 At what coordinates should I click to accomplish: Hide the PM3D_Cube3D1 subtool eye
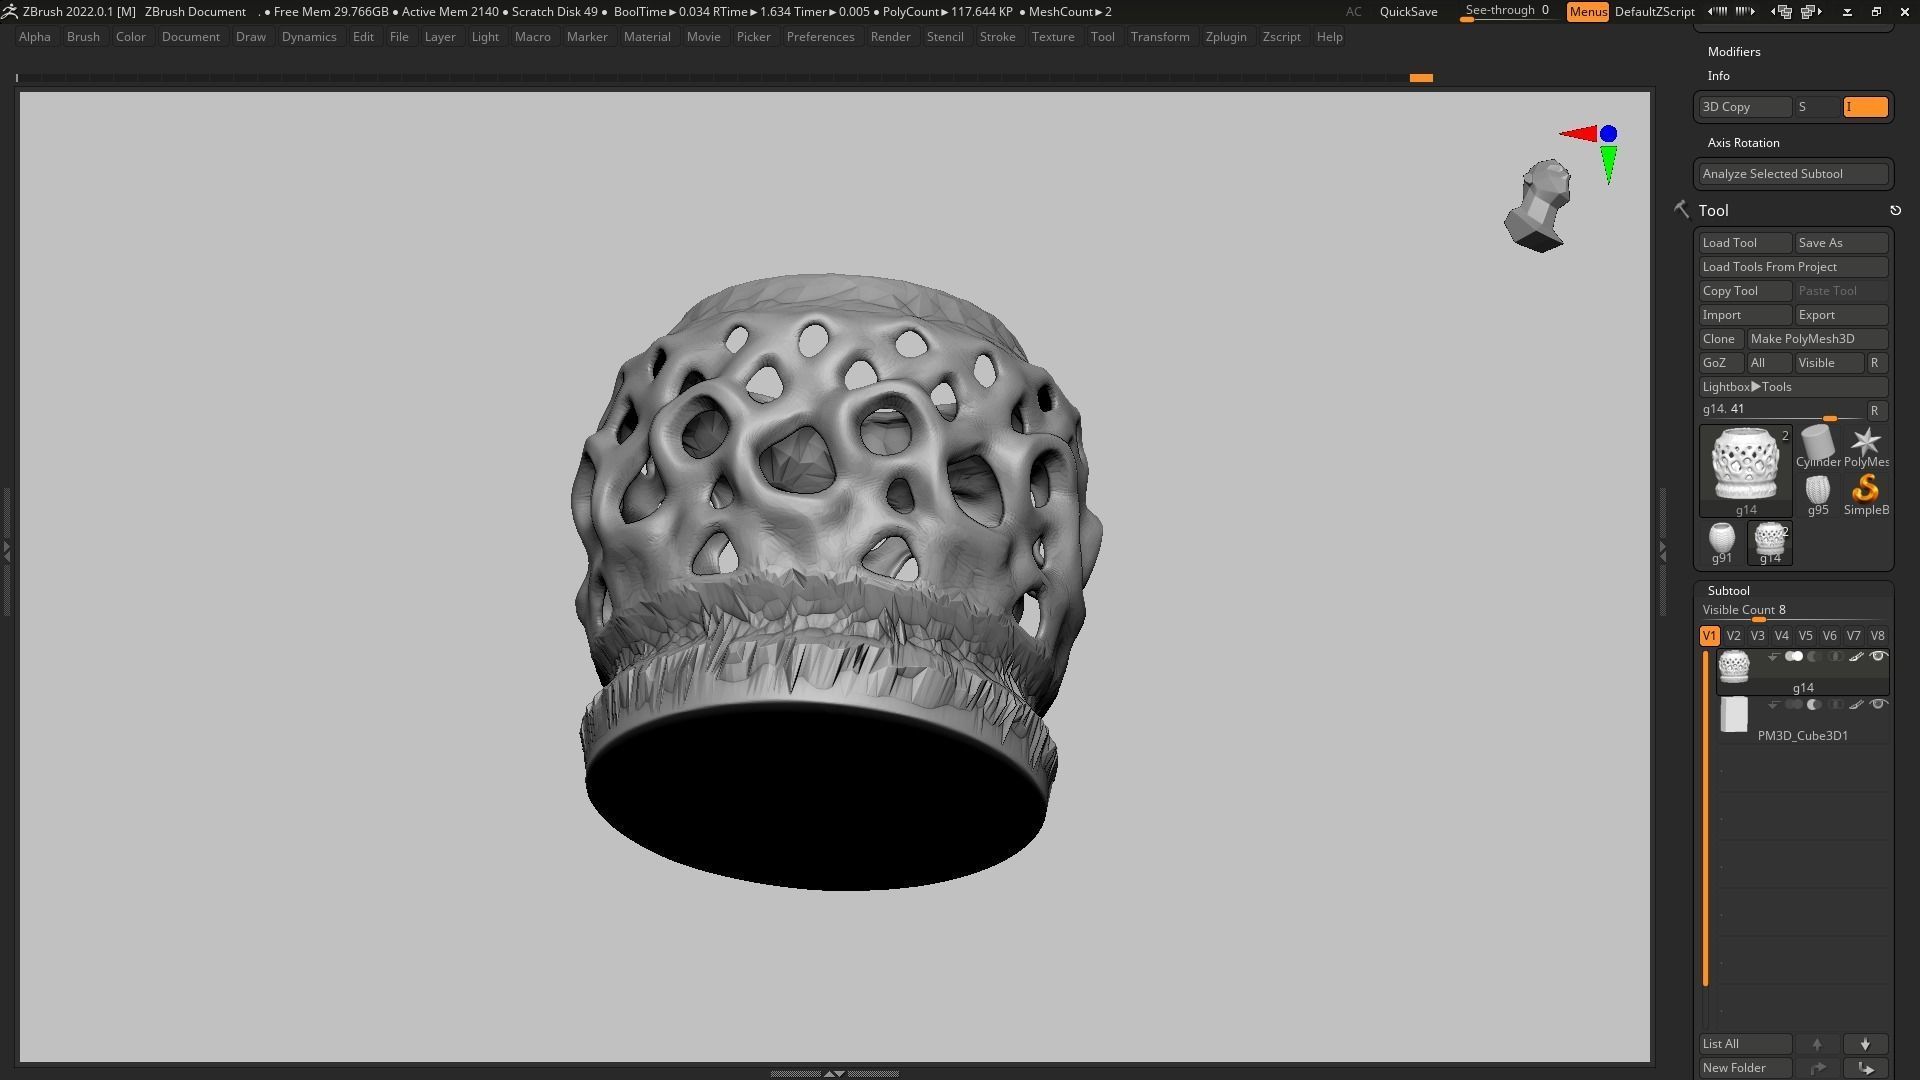coord(1878,705)
